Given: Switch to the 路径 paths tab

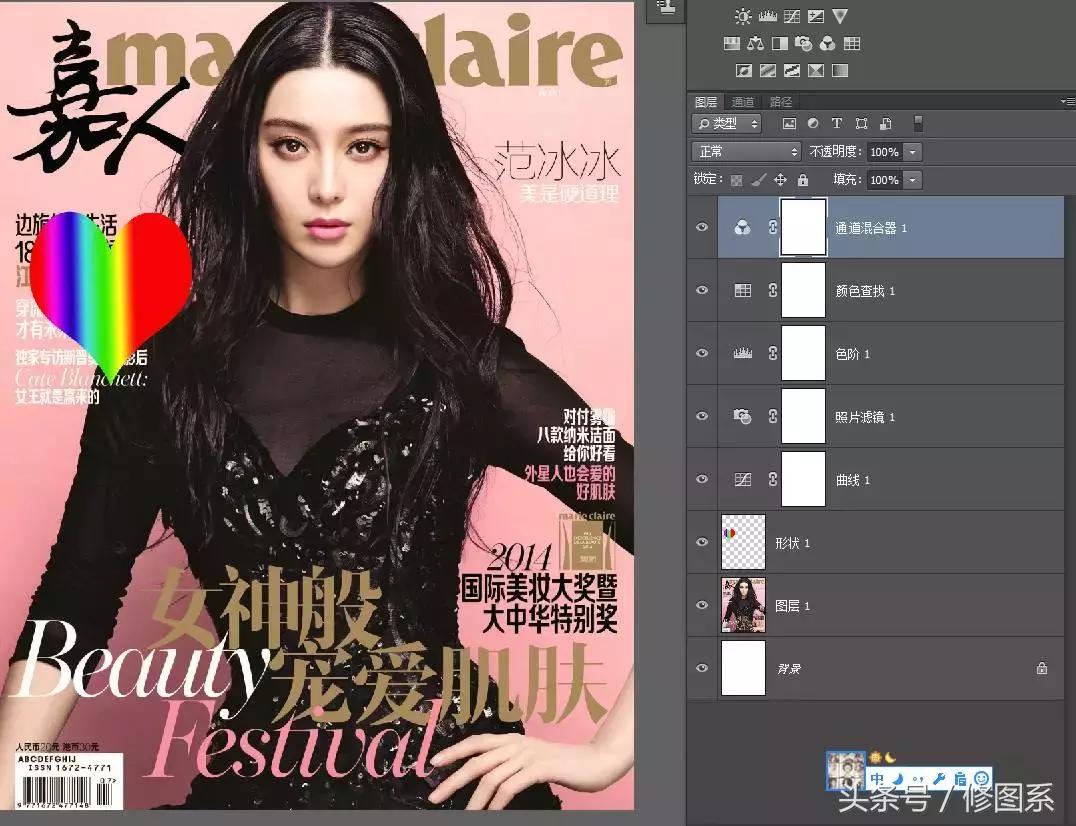Looking at the screenshot, I should tap(779, 101).
